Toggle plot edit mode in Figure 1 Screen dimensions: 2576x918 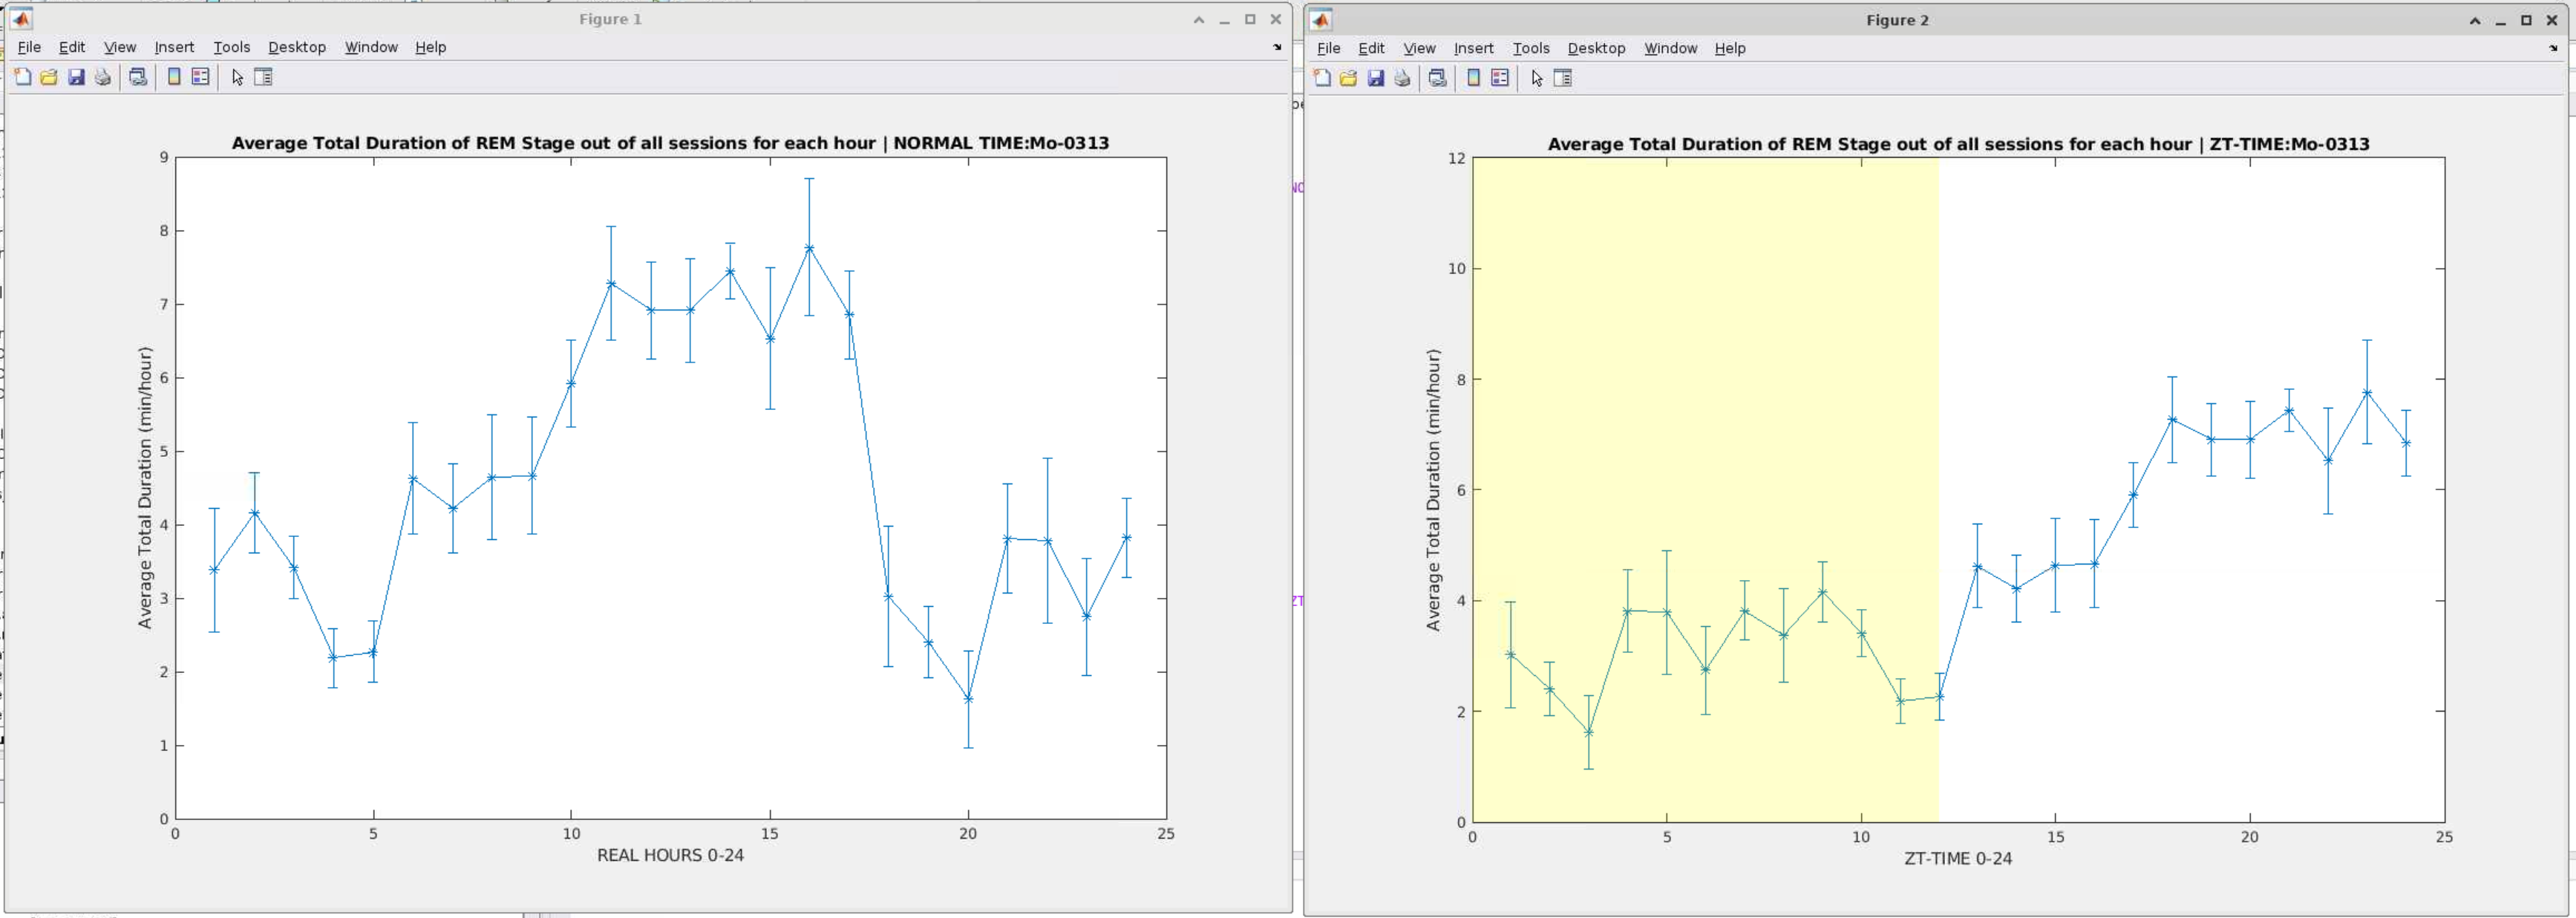[237, 77]
